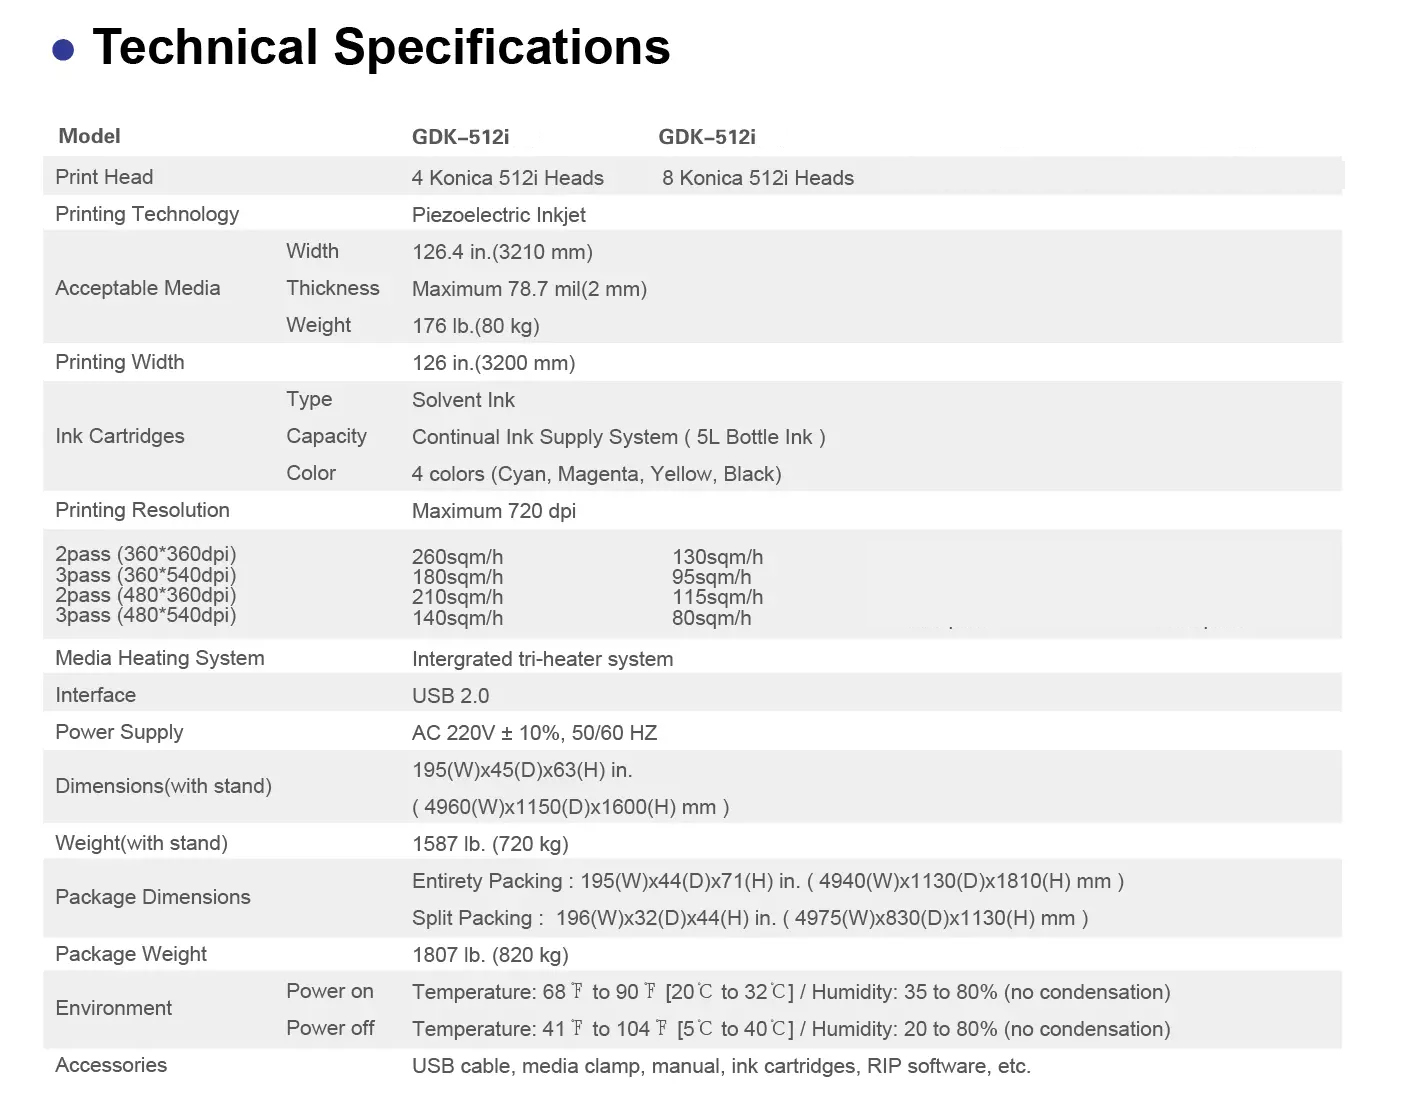Select the Model row header label
This screenshot has width=1411, height=1104.
pyautogui.click(x=89, y=136)
